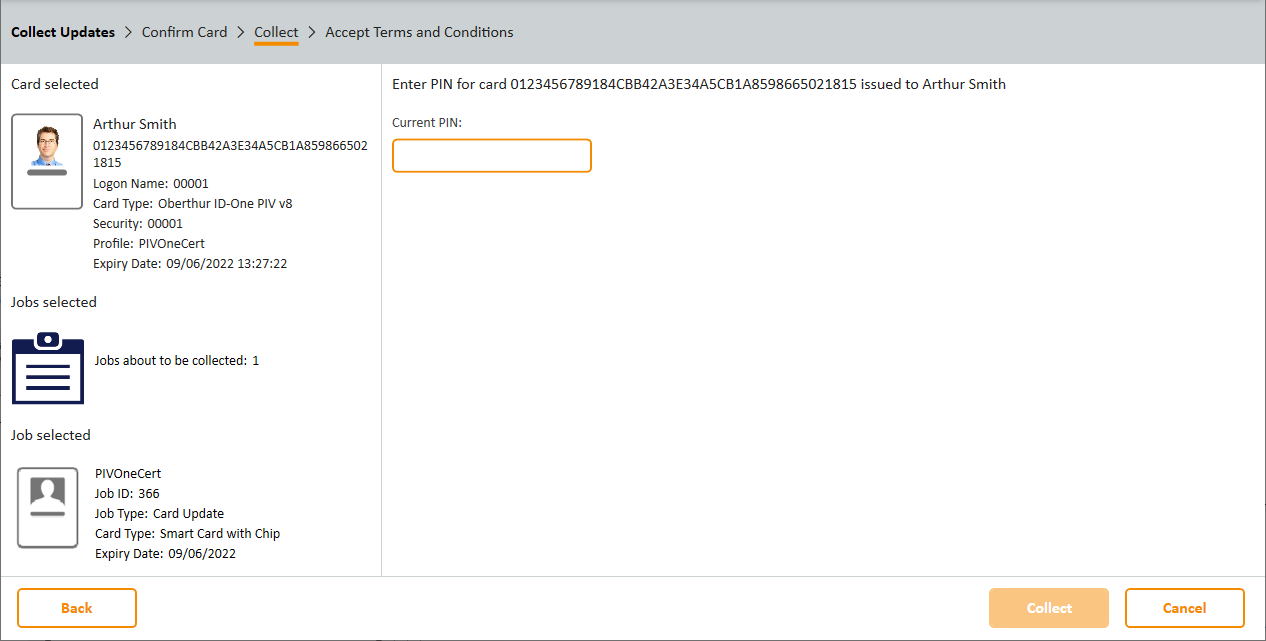Click the Enter PIN for card instruction text

click(x=698, y=84)
